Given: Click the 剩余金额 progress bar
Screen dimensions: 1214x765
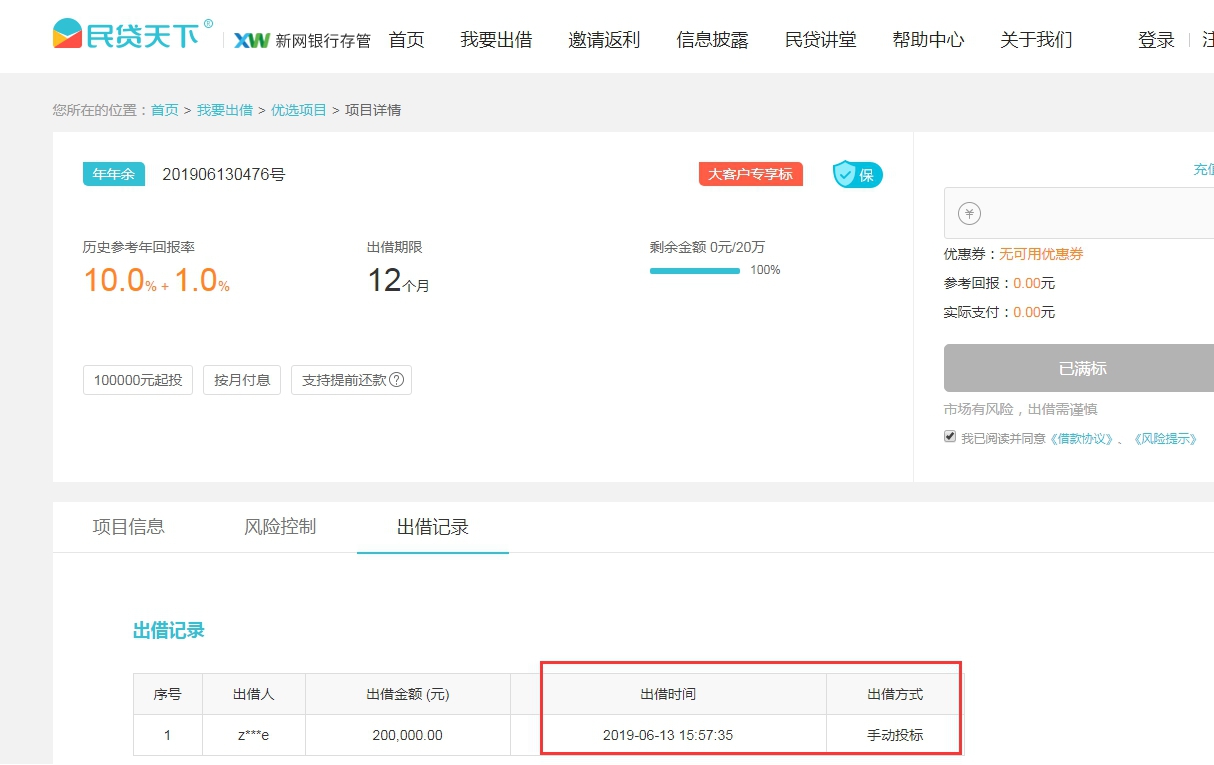Looking at the screenshot, I should point(695,270).
